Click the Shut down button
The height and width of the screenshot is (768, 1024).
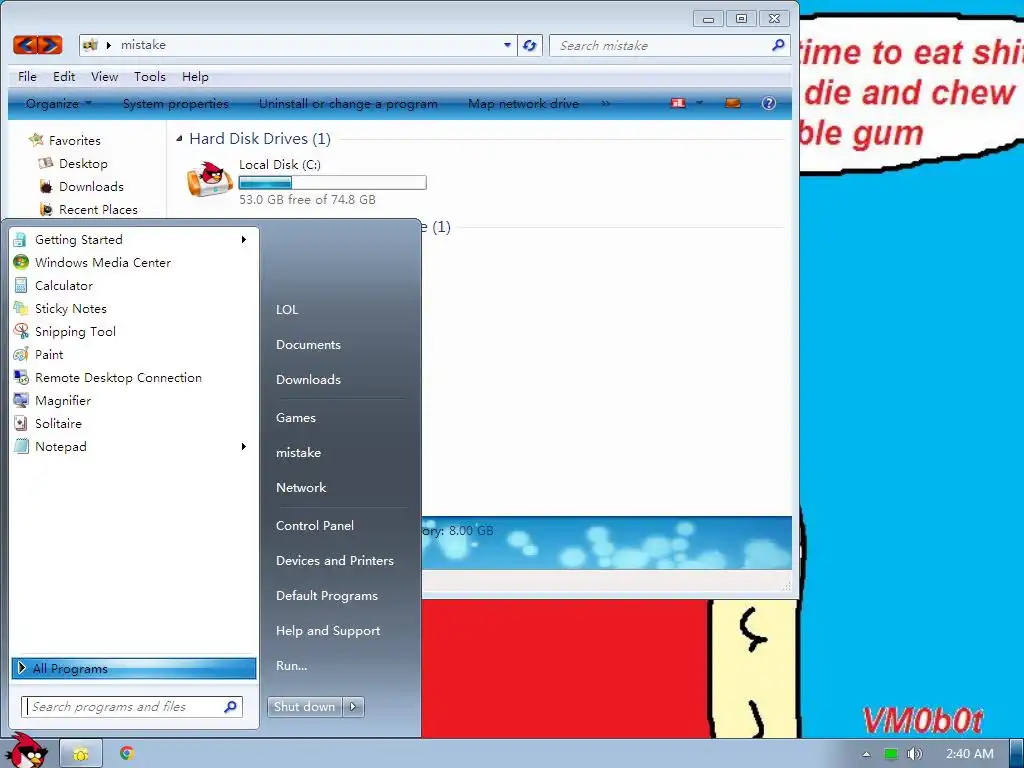(304, 707)
